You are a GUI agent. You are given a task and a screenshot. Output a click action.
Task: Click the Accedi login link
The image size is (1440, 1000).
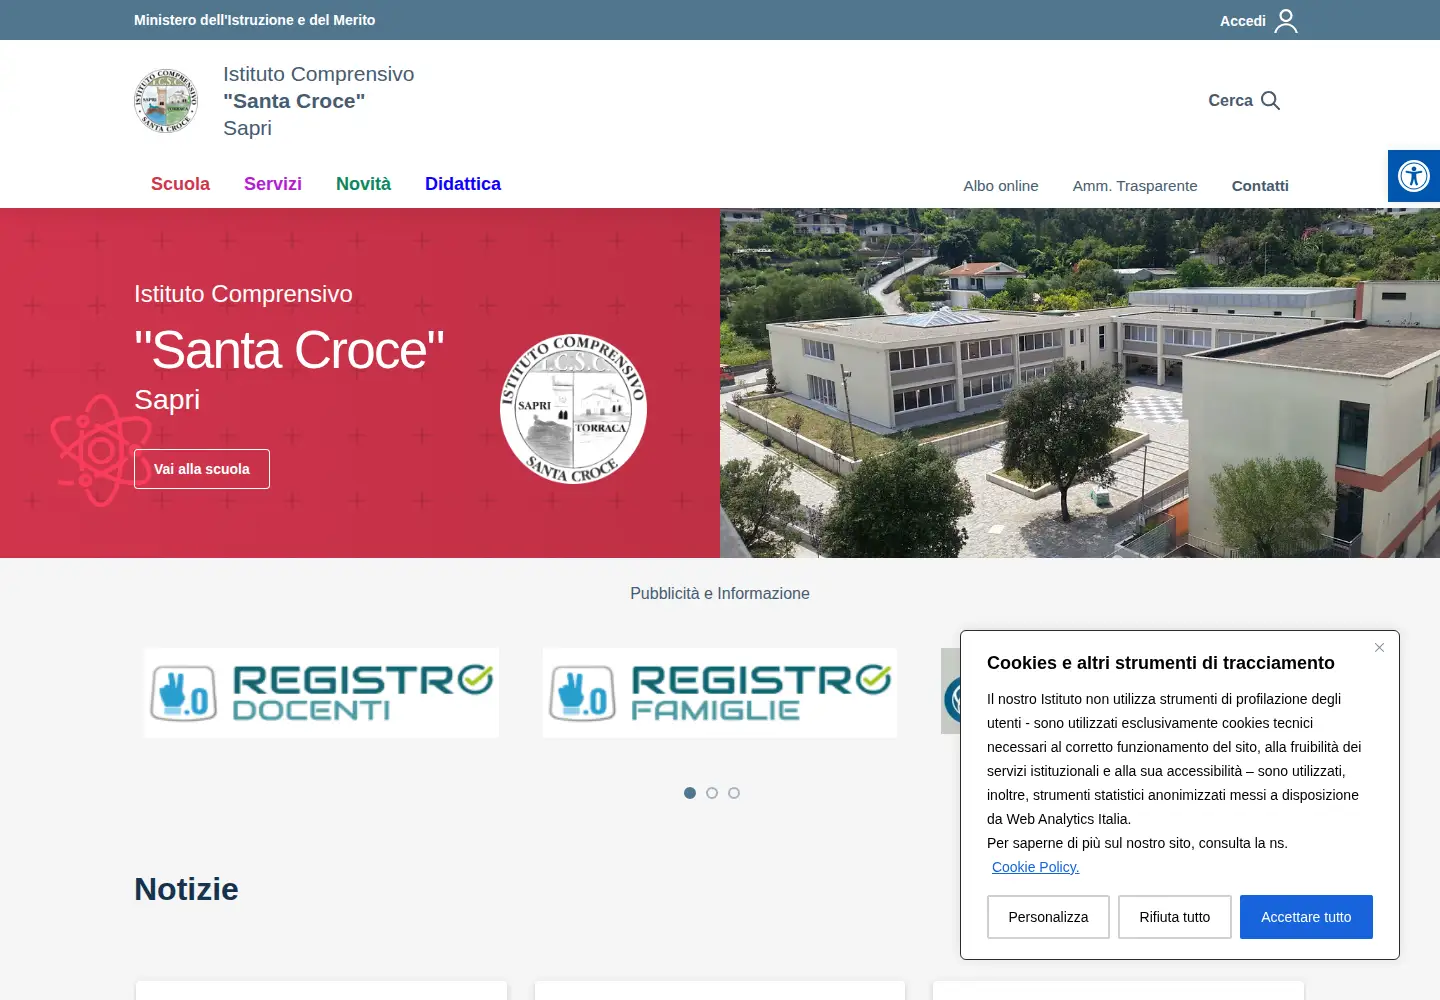point(1243,21)
